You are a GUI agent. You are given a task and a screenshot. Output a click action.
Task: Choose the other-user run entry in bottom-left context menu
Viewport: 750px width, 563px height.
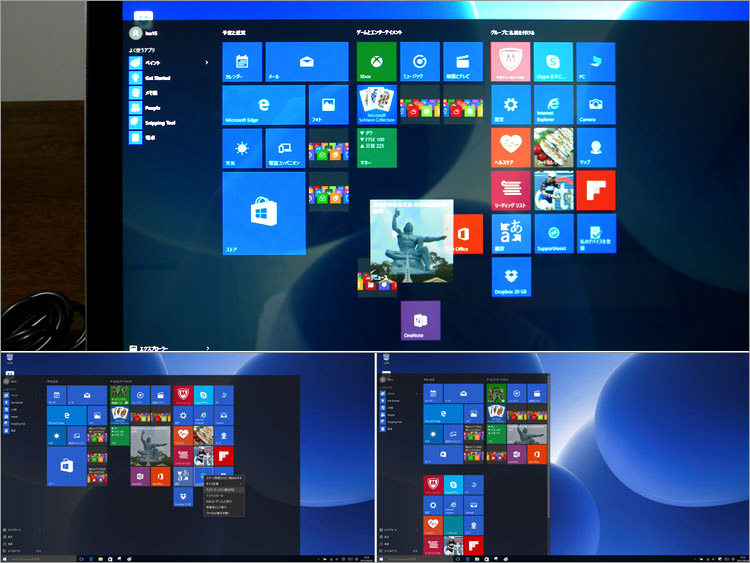224,501
